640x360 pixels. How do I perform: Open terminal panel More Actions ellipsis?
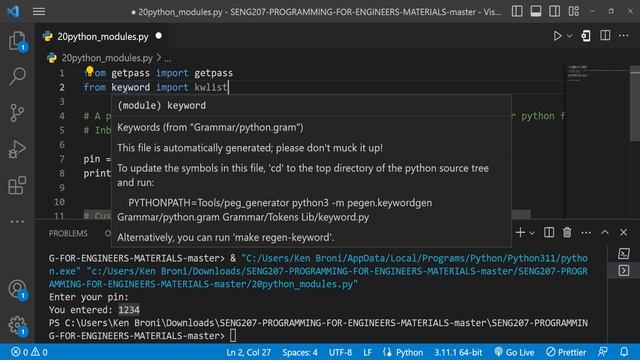pyautogui.click(x=586, y=233)
